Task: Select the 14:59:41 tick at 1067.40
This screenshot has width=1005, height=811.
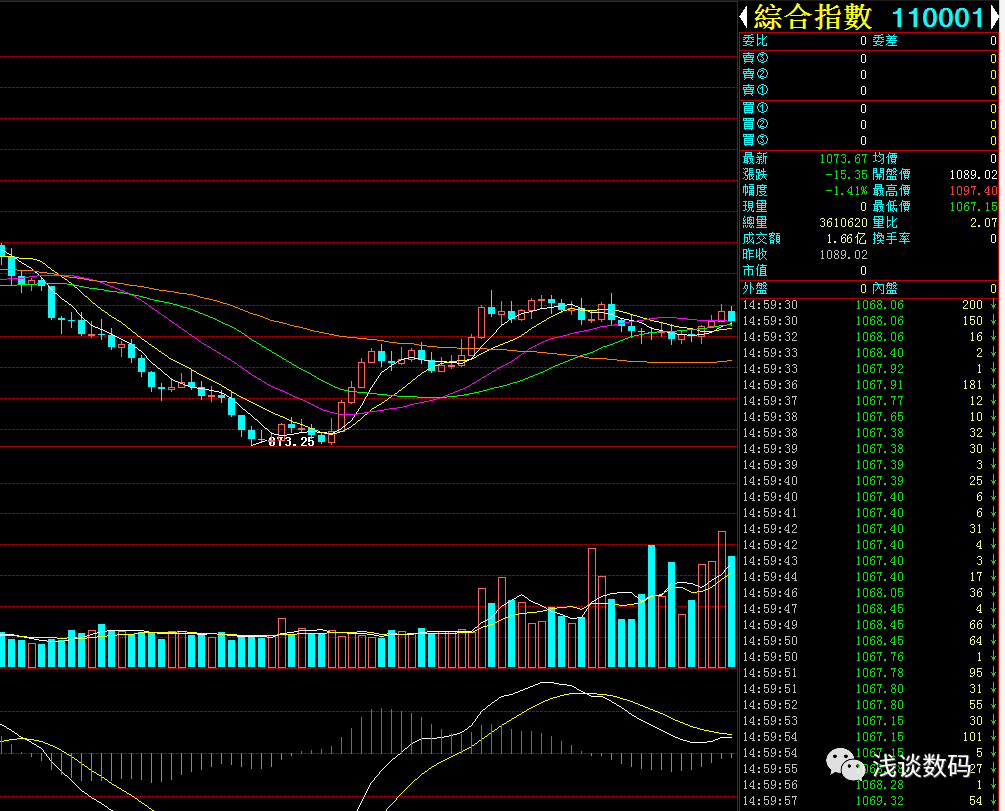Action: [869, 513]
